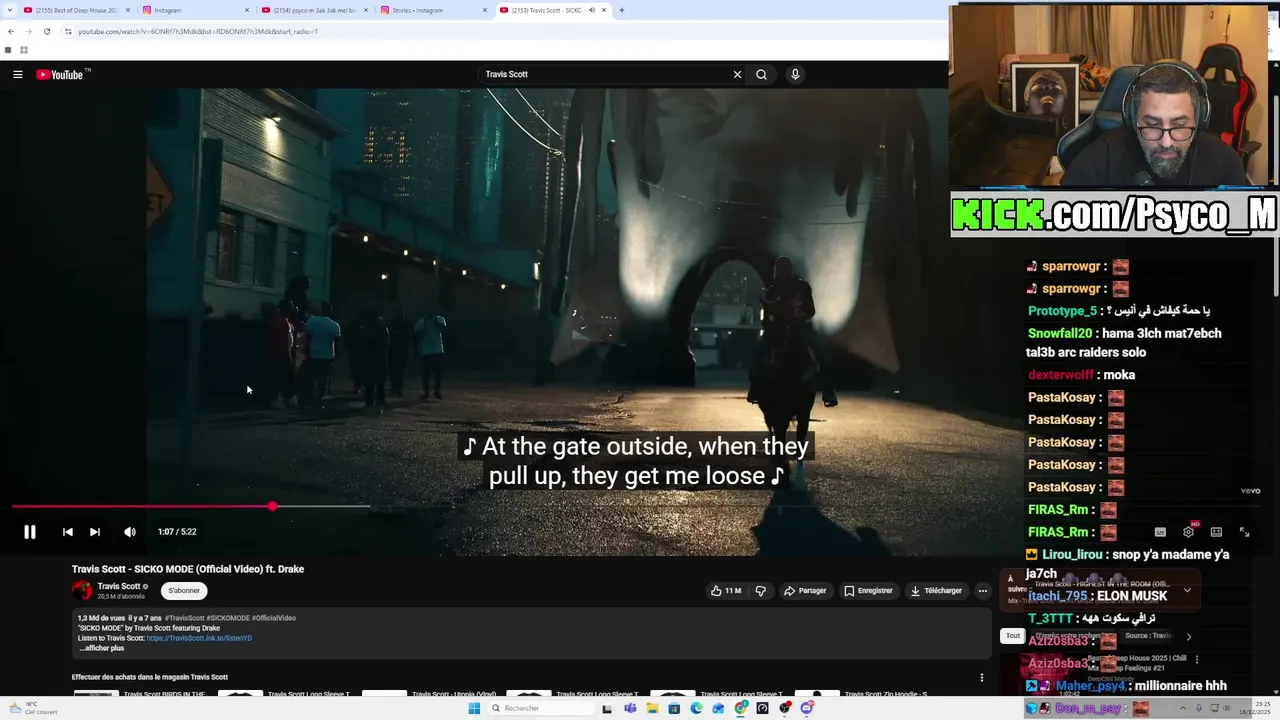Open the Travis Scott channel name link
This screenshot has width=1280, height=720.
pos(119,586)
